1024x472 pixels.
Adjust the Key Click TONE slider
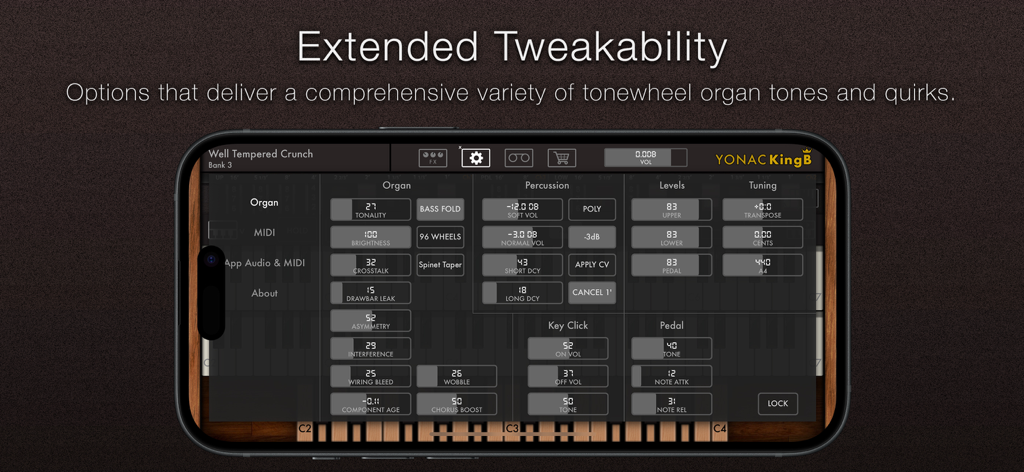click(568, 403)
